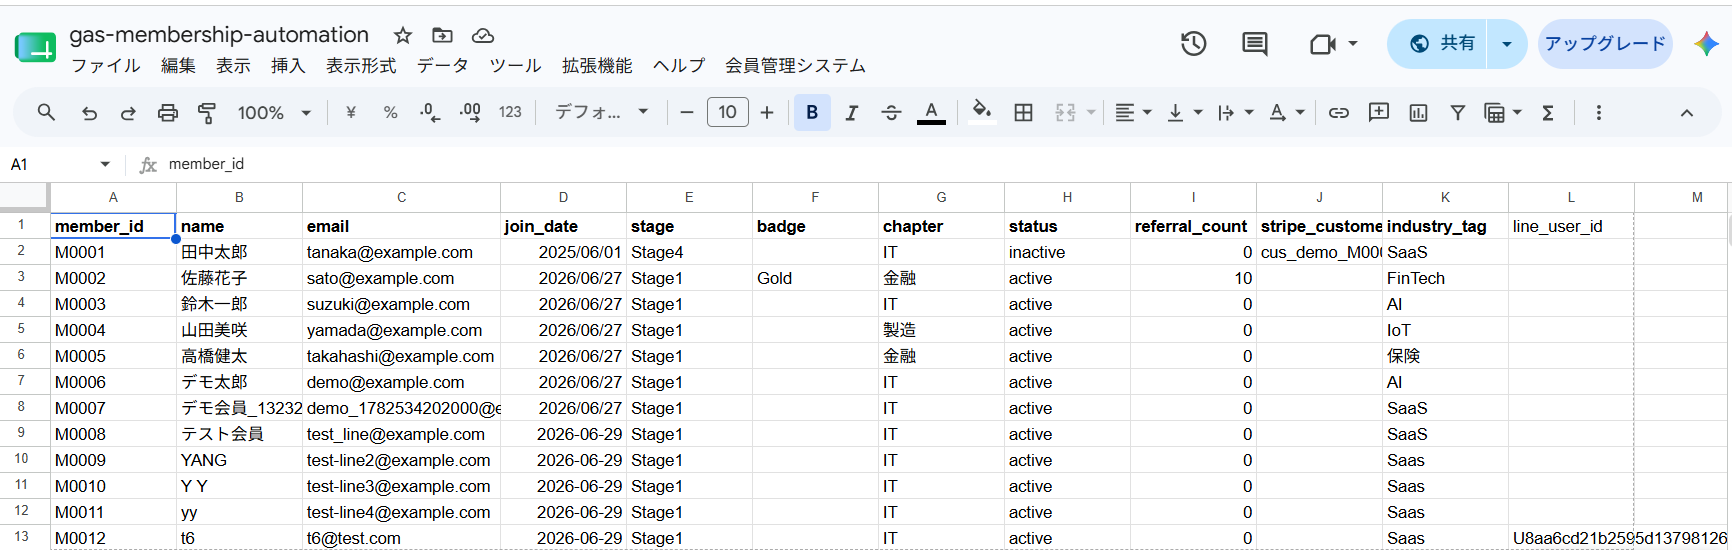Apply strikethrough formatting

(891, 113)
